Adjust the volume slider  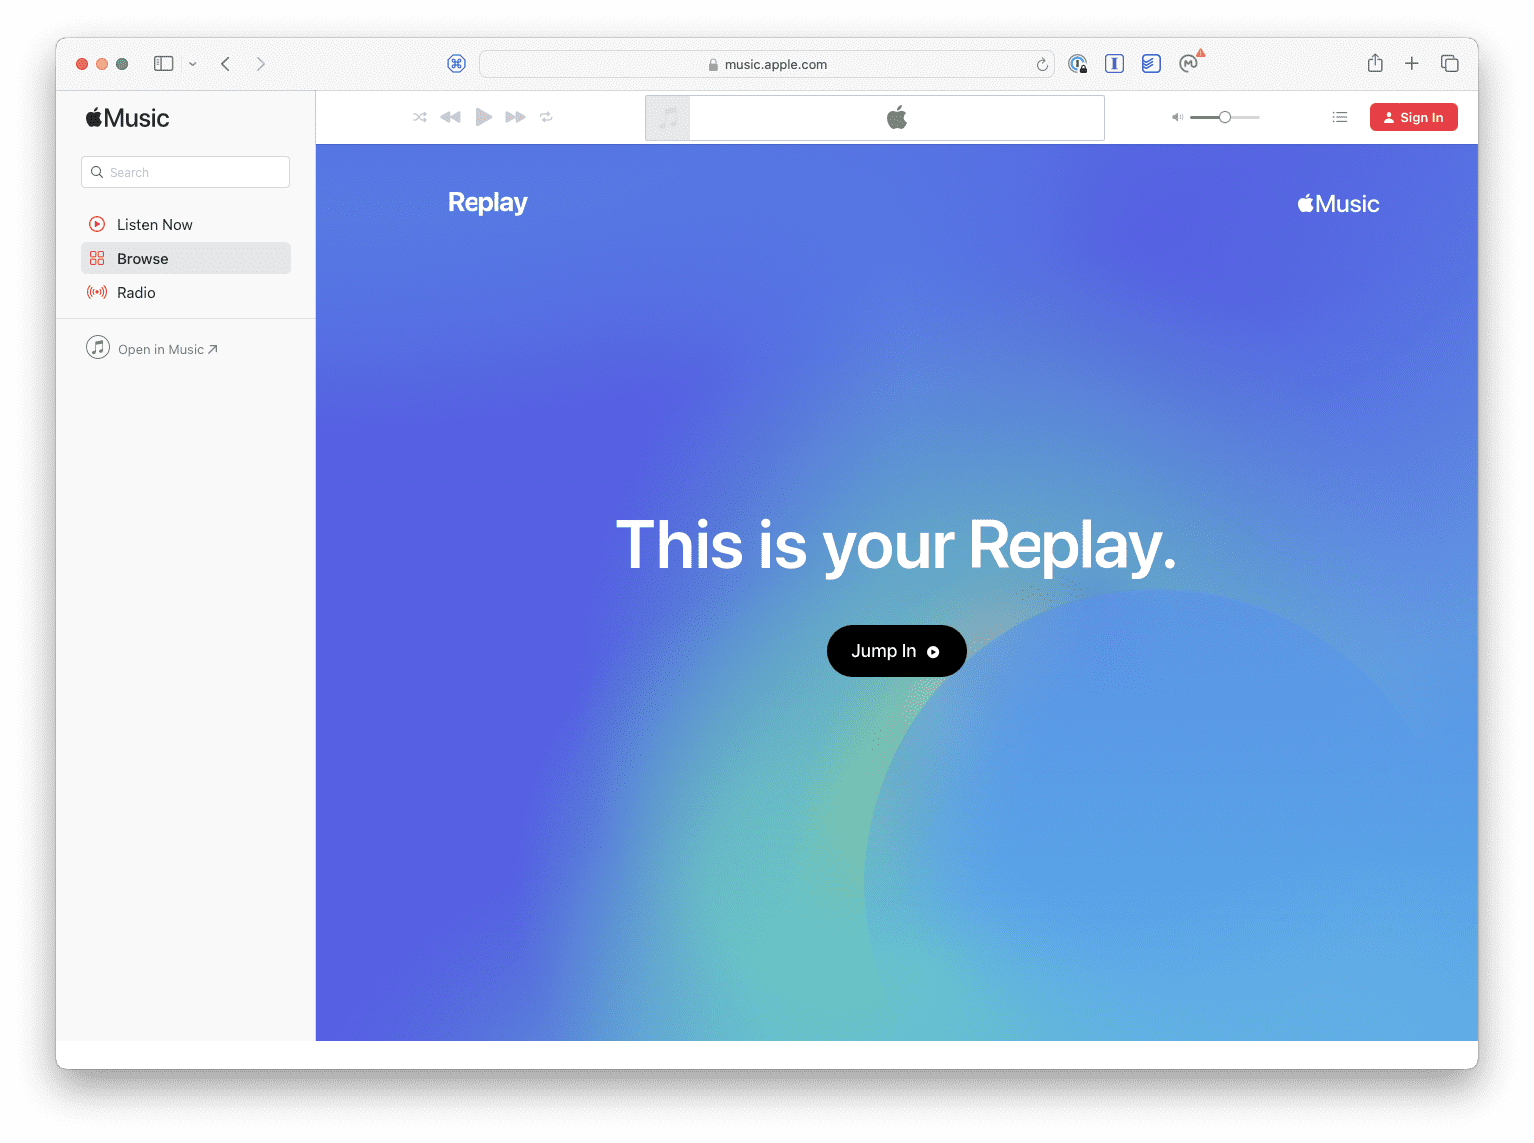1224,117
